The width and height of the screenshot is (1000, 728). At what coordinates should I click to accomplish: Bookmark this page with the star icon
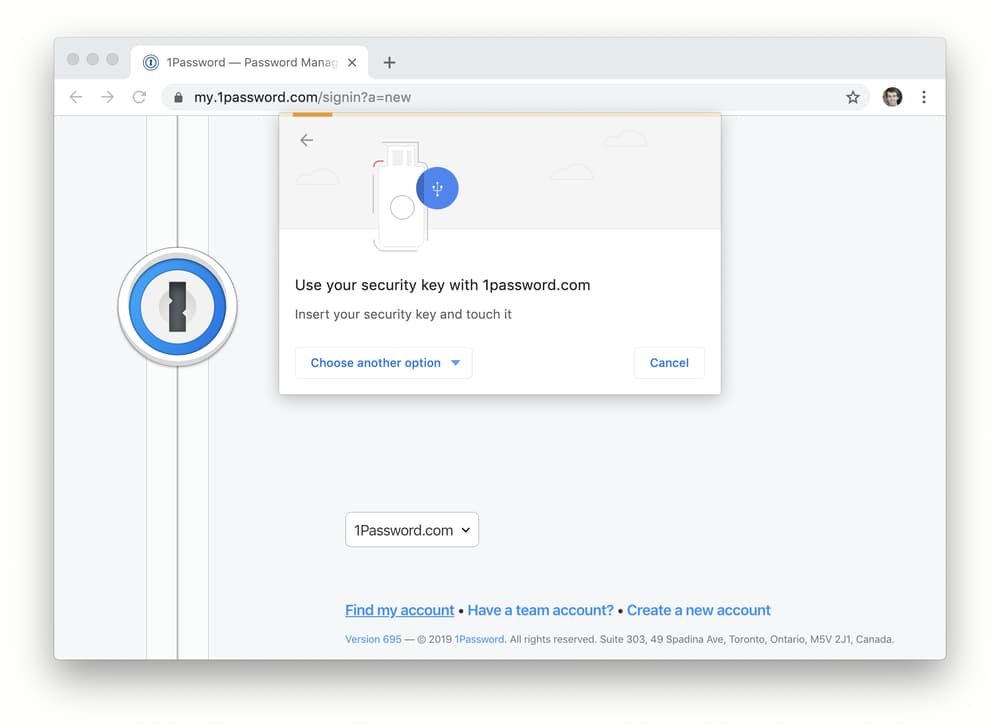pos(853,97)
